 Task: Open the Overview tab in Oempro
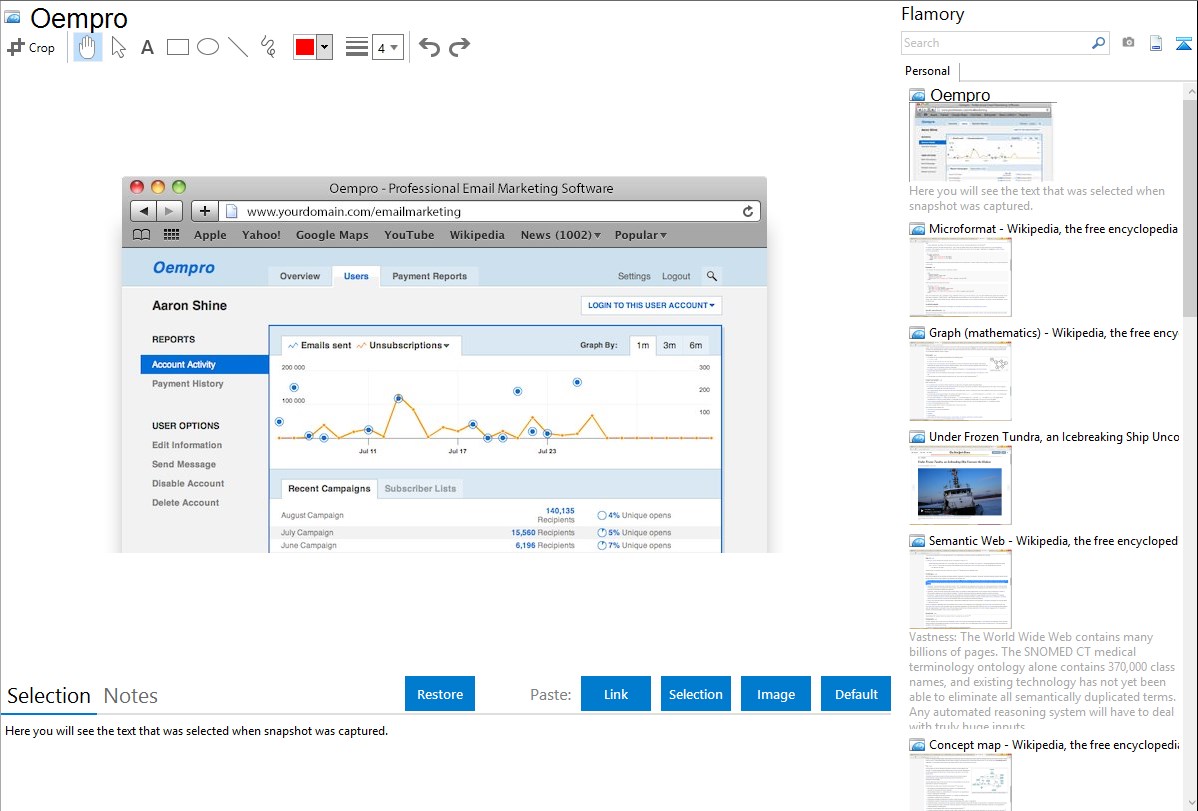click(x=300, y=276)
